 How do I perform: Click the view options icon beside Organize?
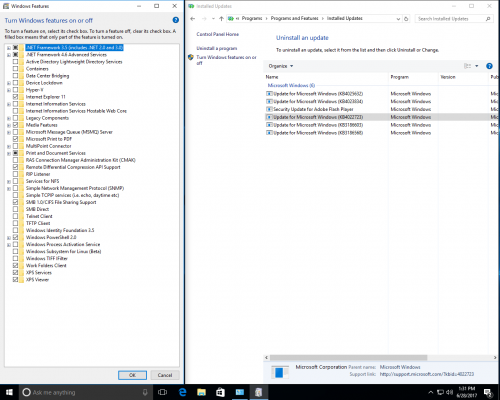tap(467, 66)
